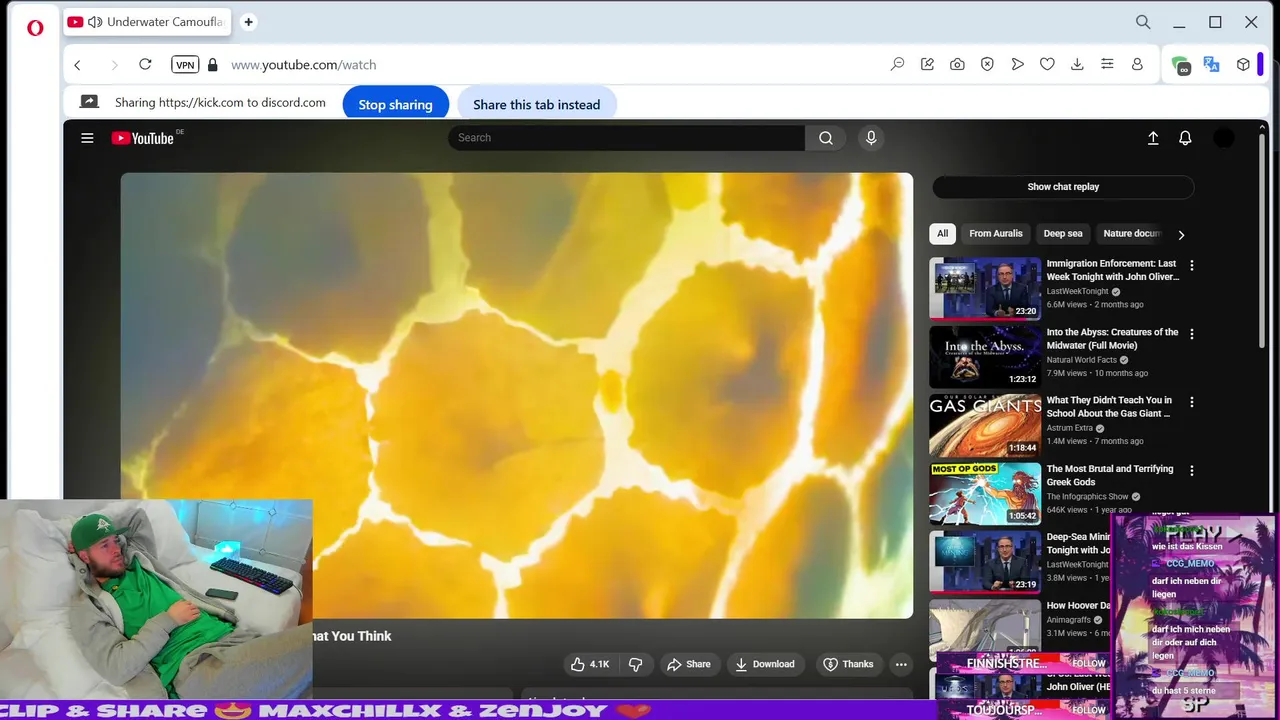The width and height of the screenshot is (1280, 720).
Task: Open options for Greek Gods video
Action: [1191, 470]
